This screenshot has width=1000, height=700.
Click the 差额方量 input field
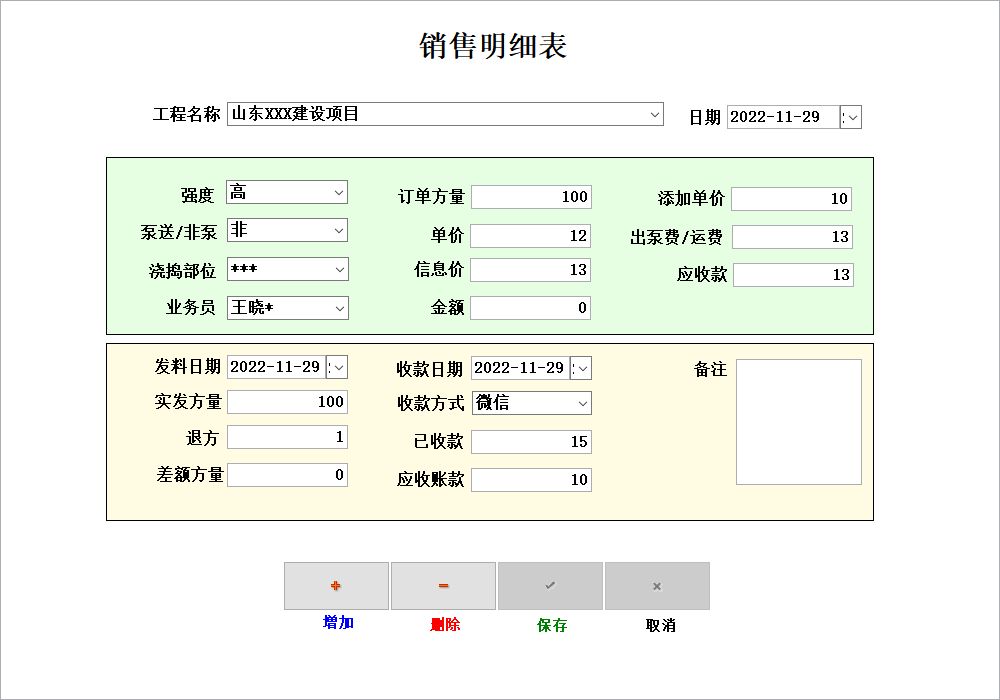click(x=288, y=475)
